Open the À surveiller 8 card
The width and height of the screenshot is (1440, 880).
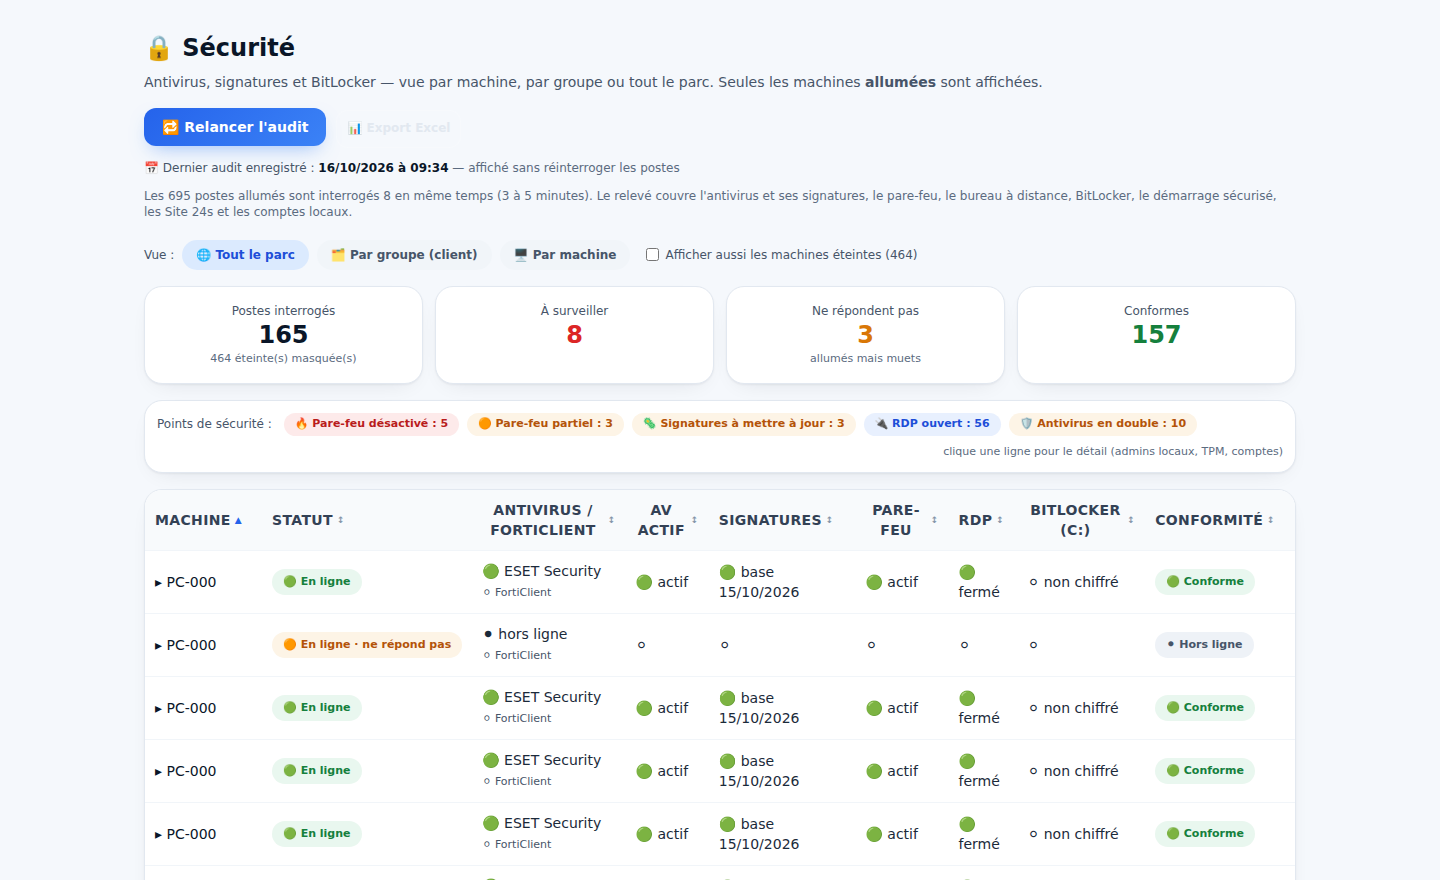pos(574,335)
